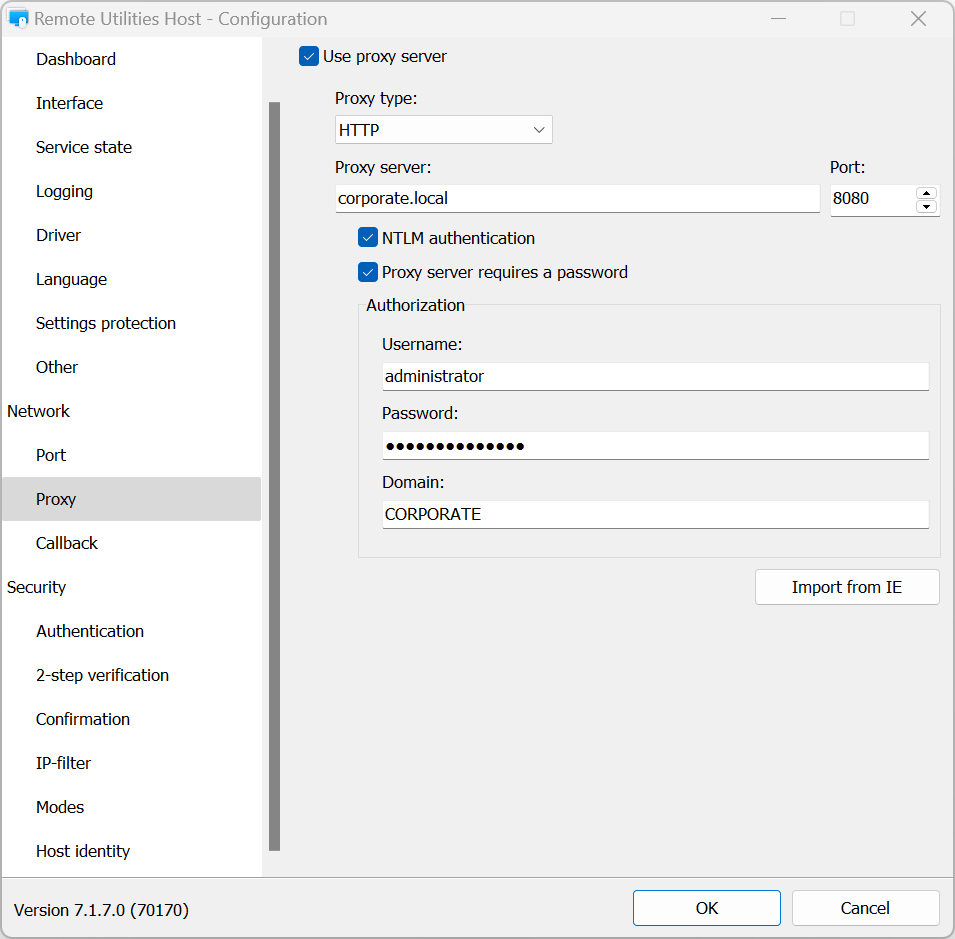Click the Import from IE button
Image resolution: width=955 pixels, height=939 pixels.
tap(846, 587)
